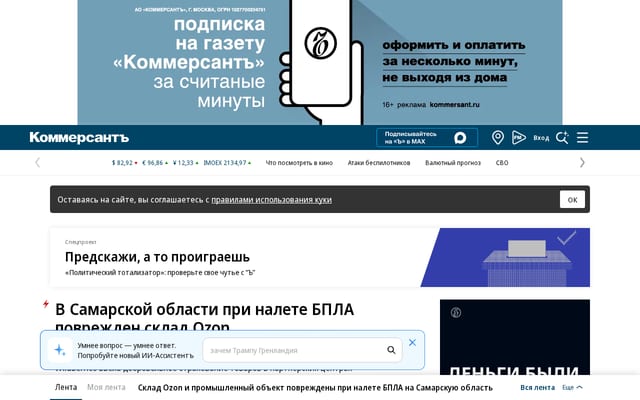Image resolution: width=640 pixels, height=400 pixels.
Task: Expand the Еще feed dropdown
Action: click(x=572, y=387)
